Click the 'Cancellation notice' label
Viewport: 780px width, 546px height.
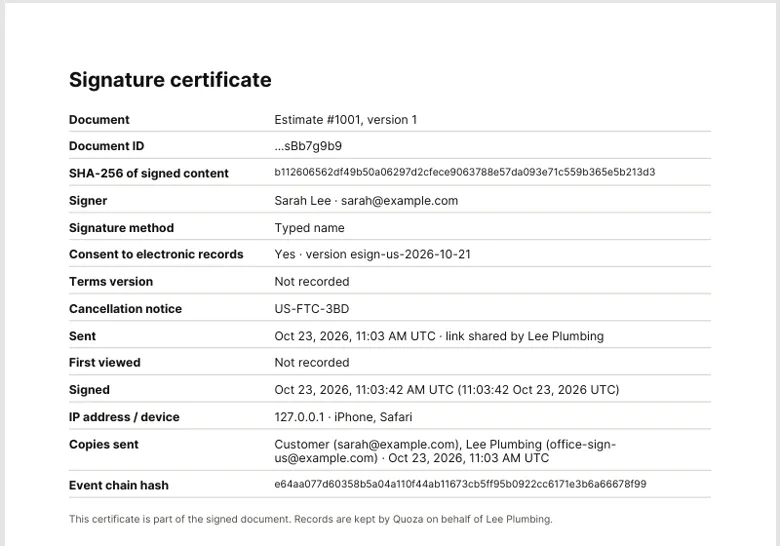(125, 309)
